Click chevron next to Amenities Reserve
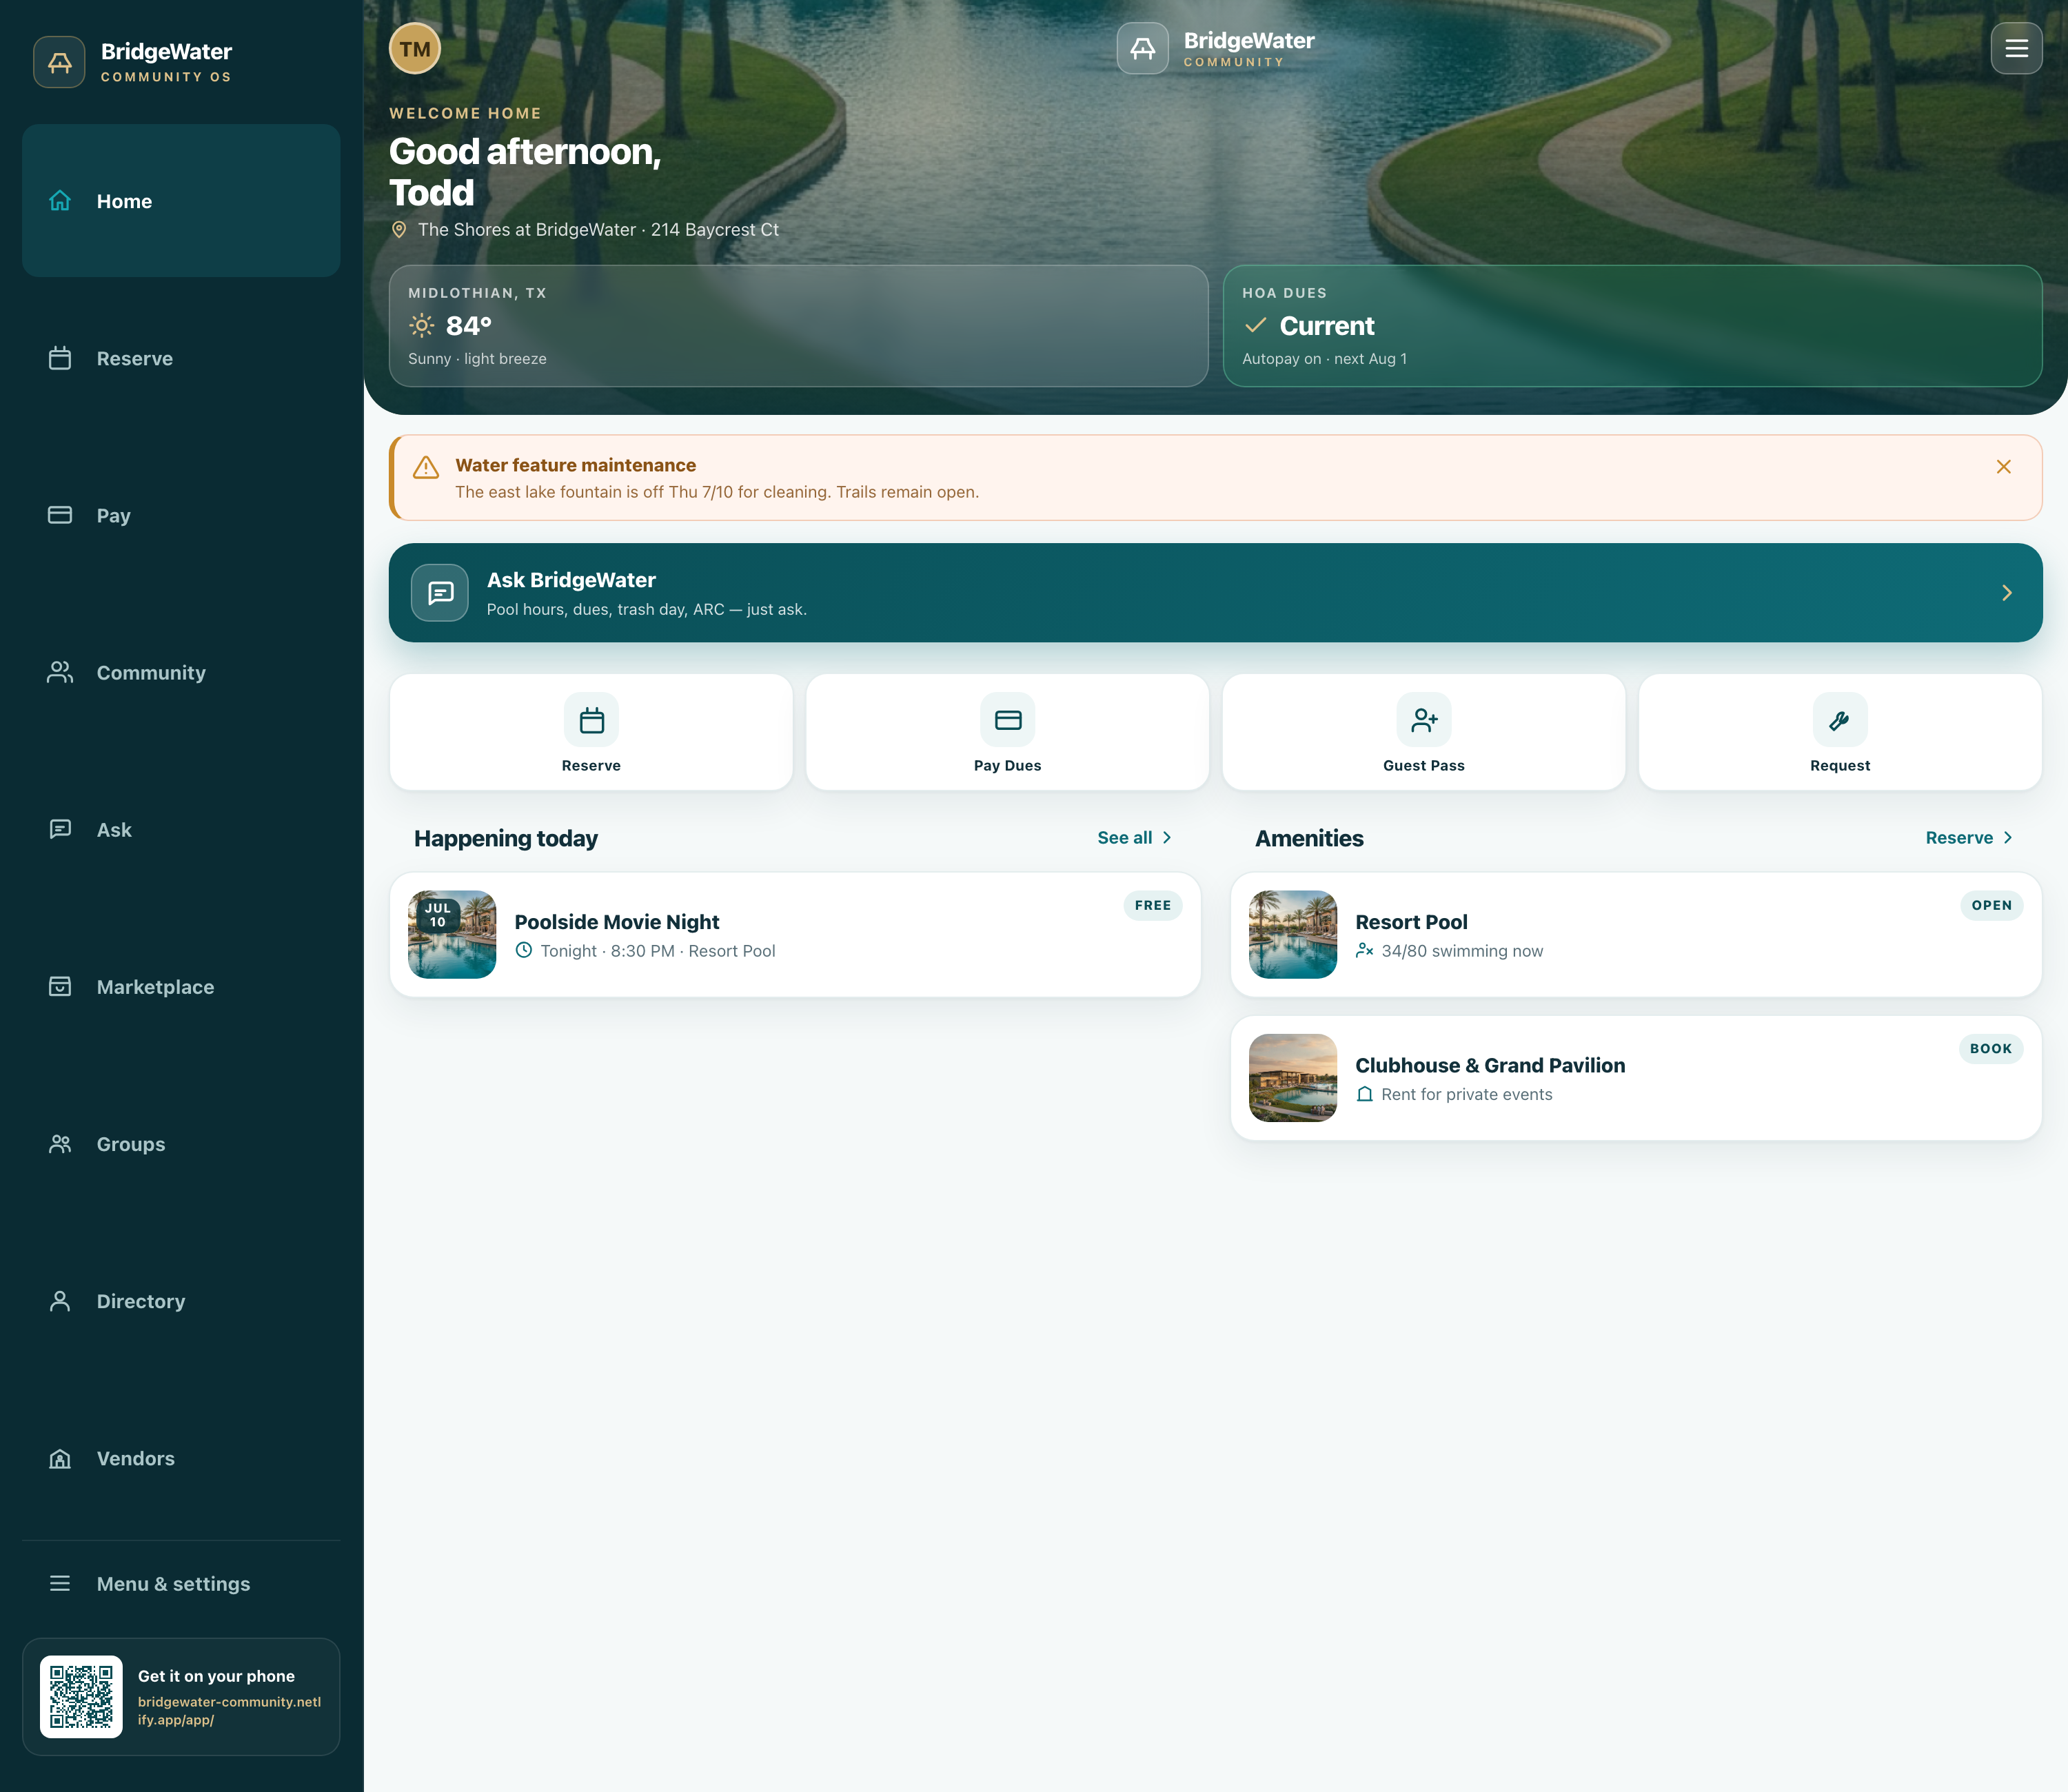 [x=2007, y=837]
